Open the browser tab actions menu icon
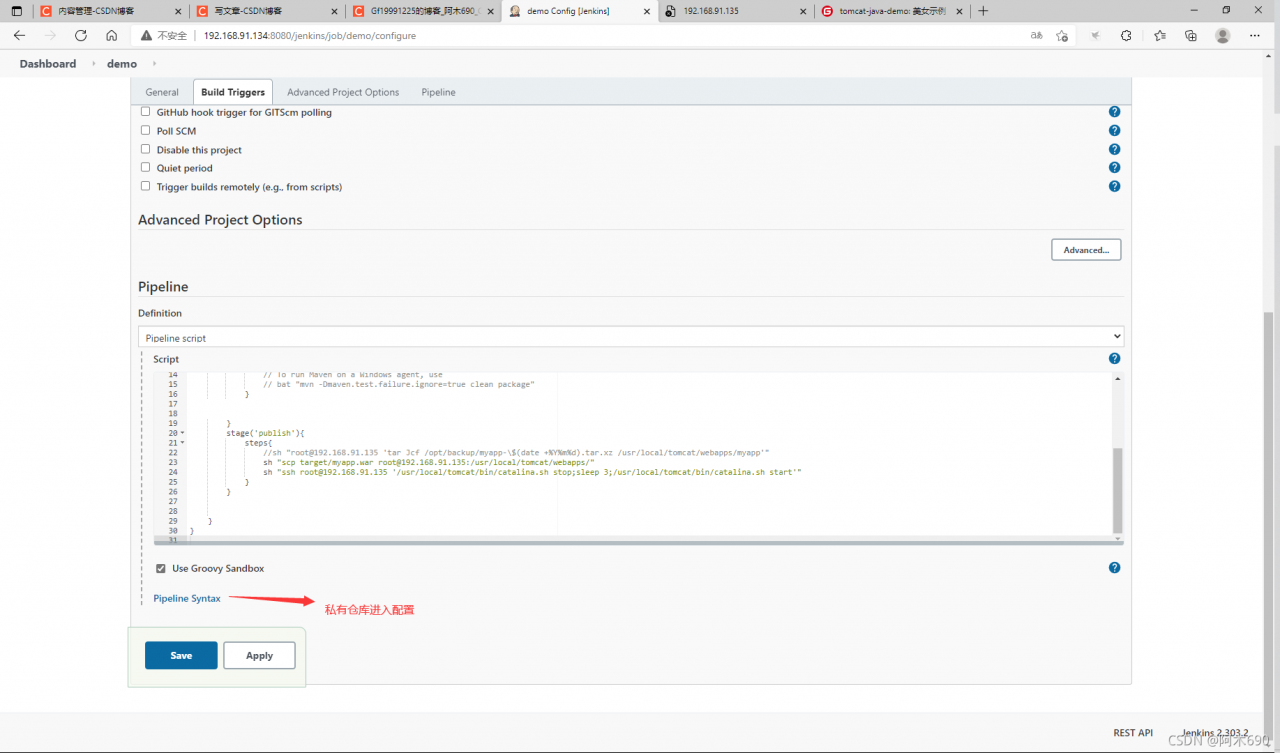 click(16, 11)
